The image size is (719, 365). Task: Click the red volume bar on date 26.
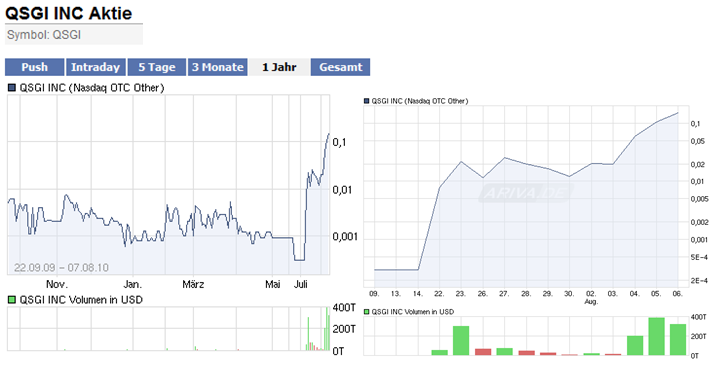coord(483,352)
